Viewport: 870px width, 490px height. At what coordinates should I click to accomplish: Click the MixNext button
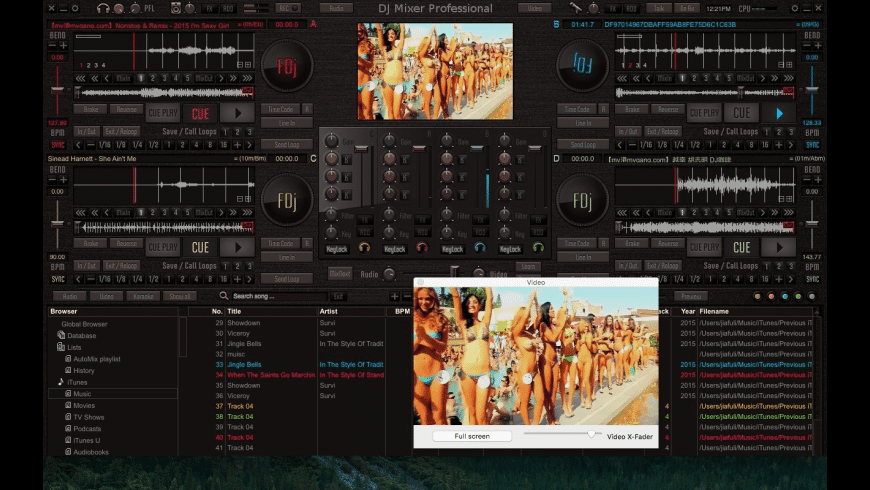tap(340, 274)
